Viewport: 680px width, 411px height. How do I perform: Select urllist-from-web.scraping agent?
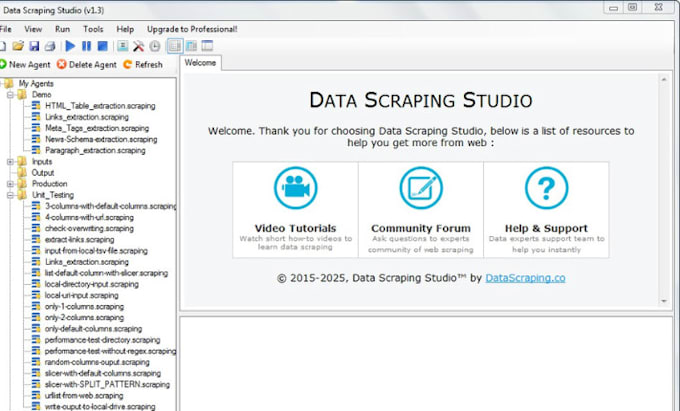pyautogui.click(x=84, y=395)
